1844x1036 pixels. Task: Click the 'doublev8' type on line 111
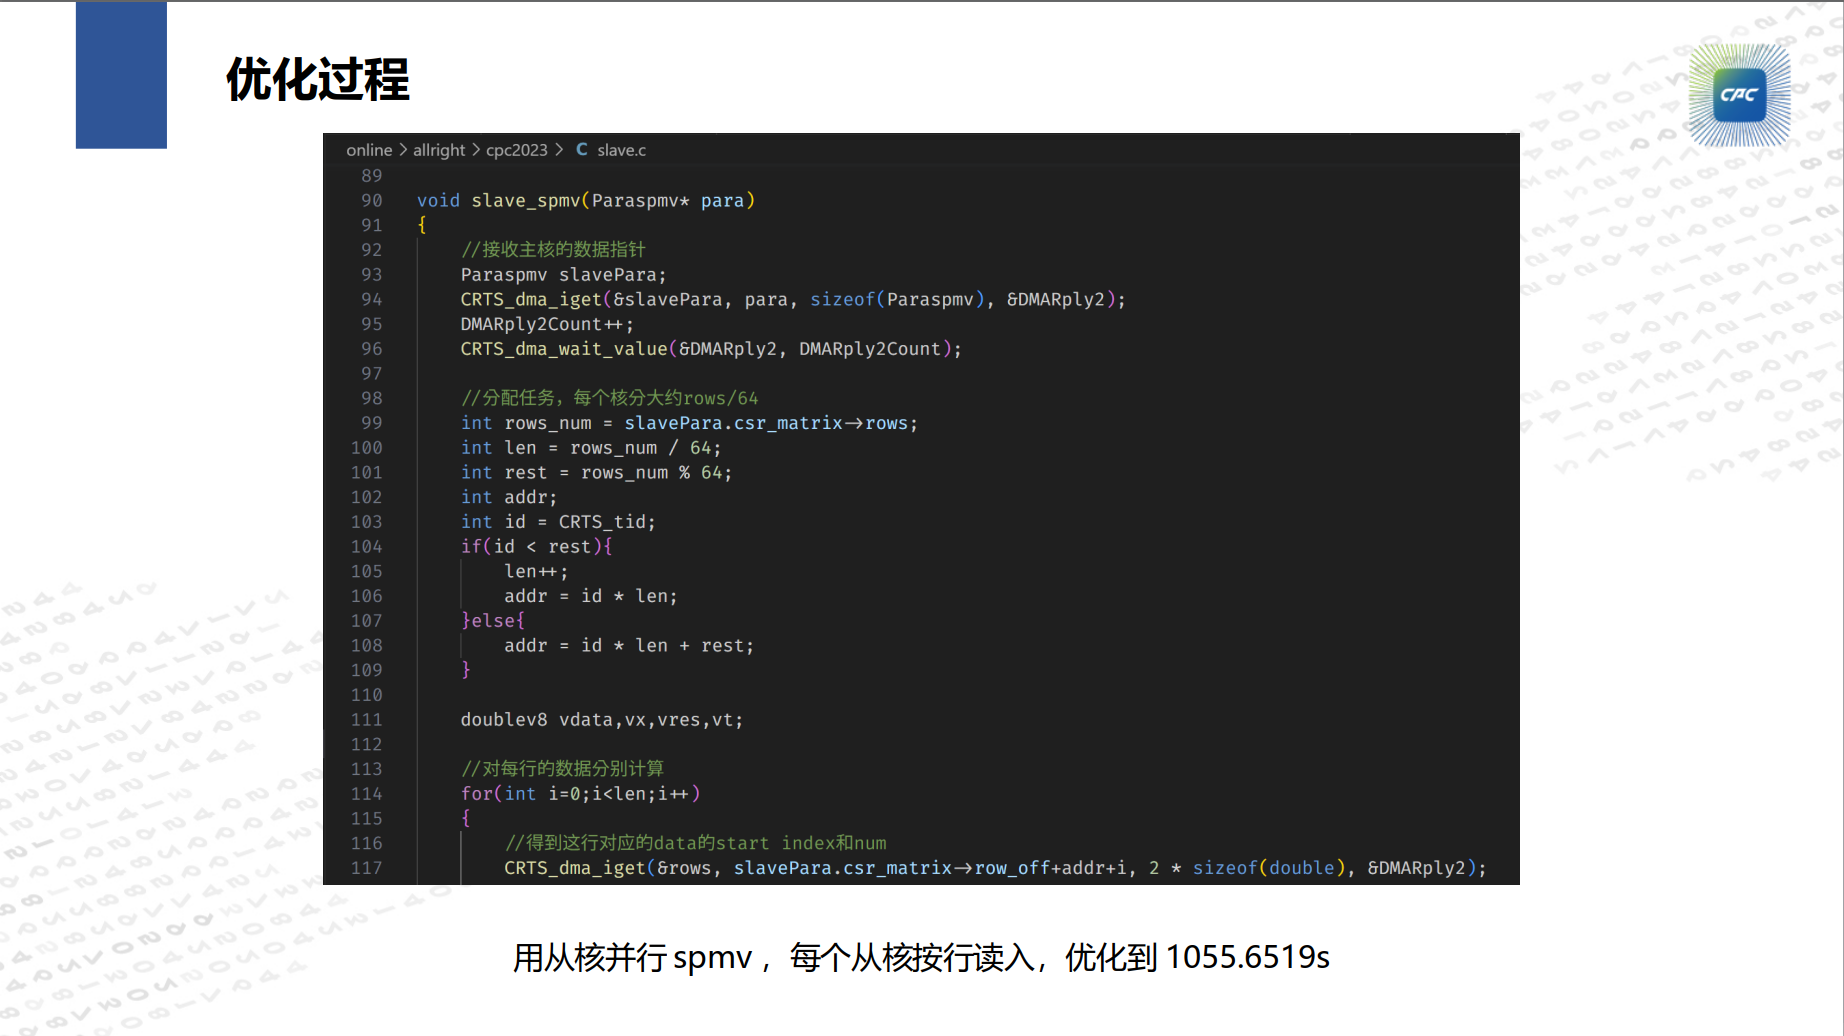[503, 719]
